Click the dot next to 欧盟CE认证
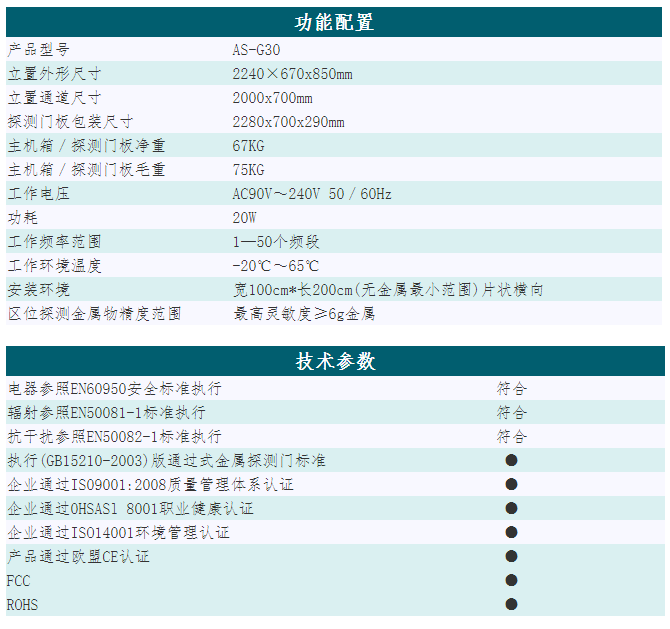Screen dimensions: 670x629 [x=511, y=556]
